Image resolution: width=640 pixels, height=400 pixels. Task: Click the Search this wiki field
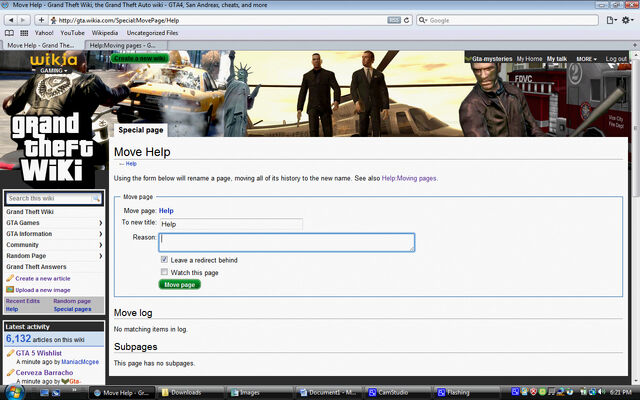click(x=49, y=198)
